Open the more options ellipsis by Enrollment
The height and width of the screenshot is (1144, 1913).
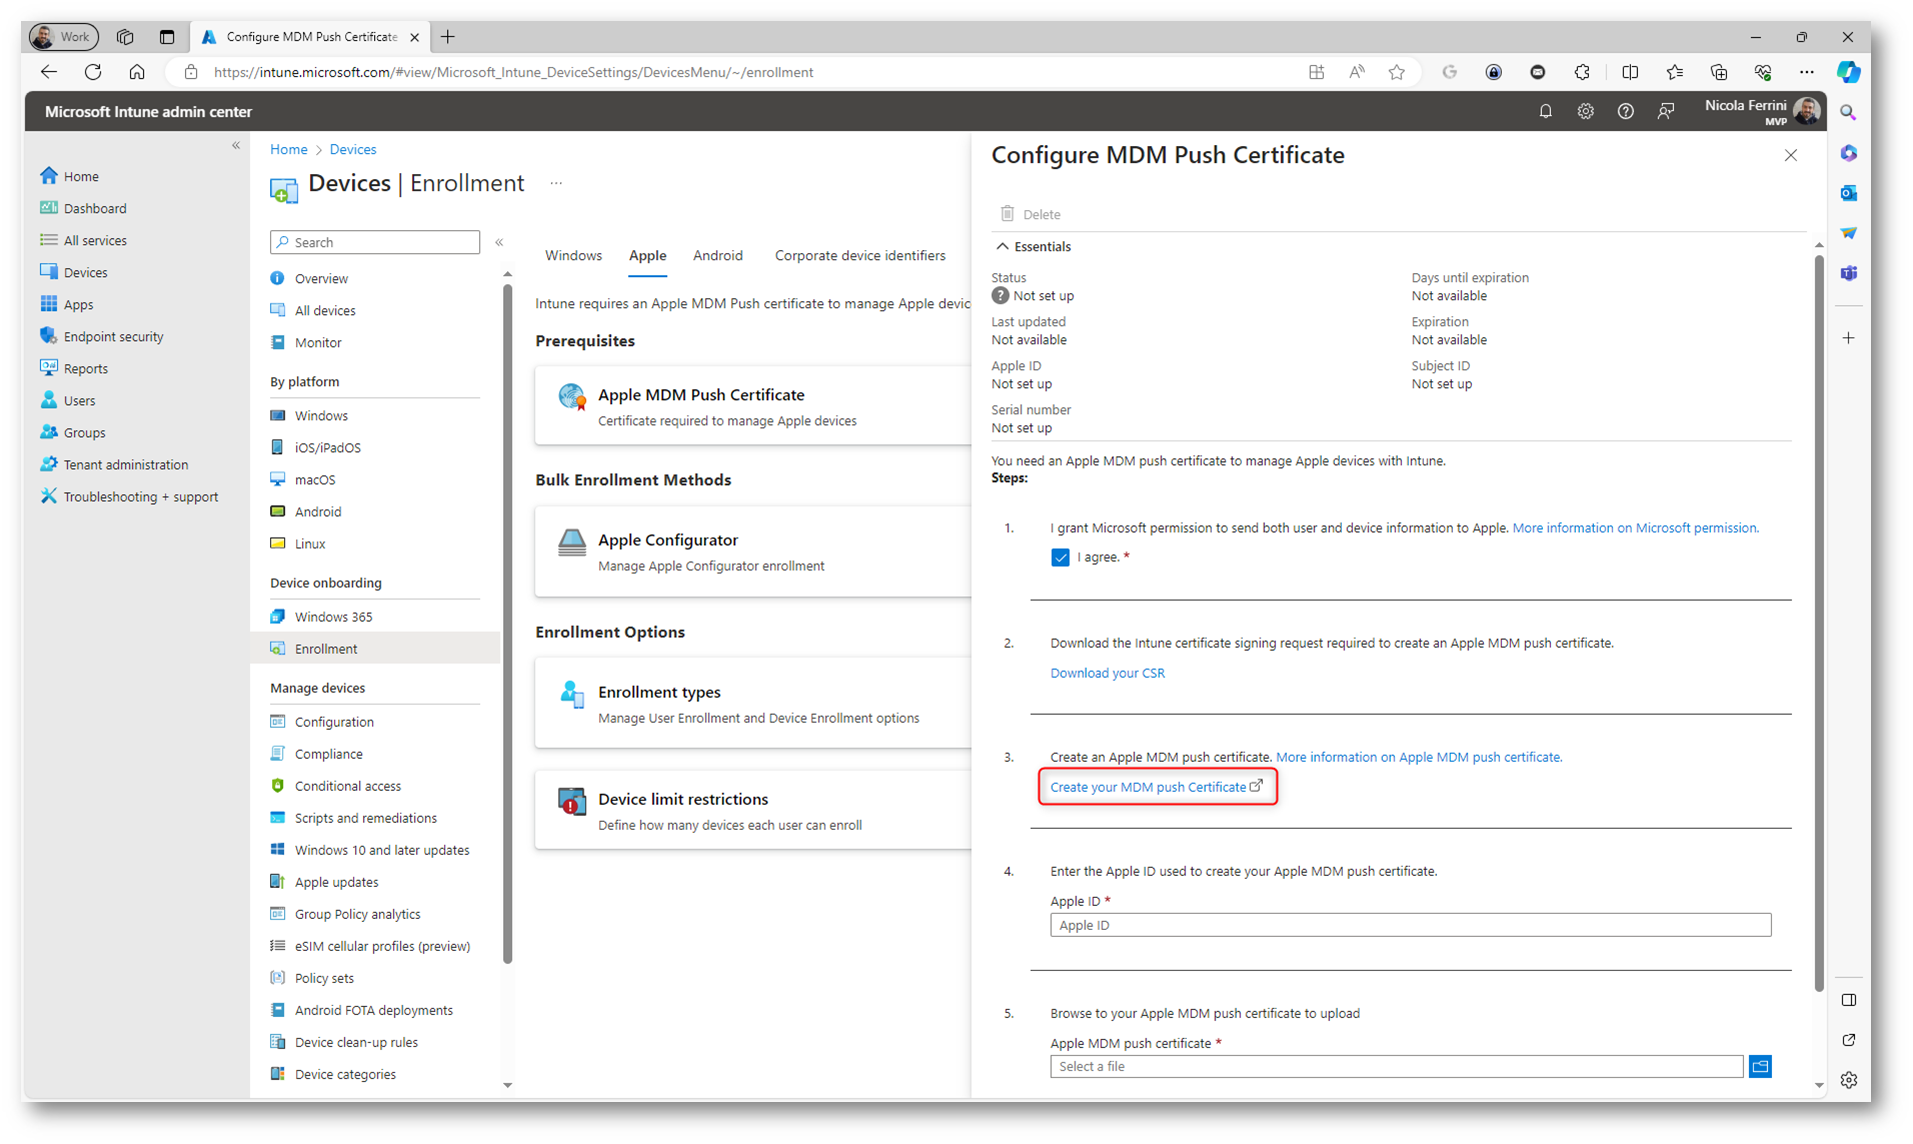click(x=556, y=183)
